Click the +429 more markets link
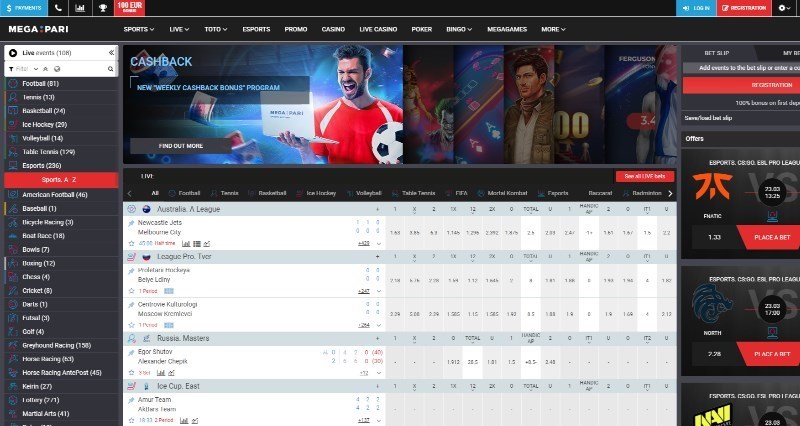This screenshot has height=426, width=800. coord(364,244)
